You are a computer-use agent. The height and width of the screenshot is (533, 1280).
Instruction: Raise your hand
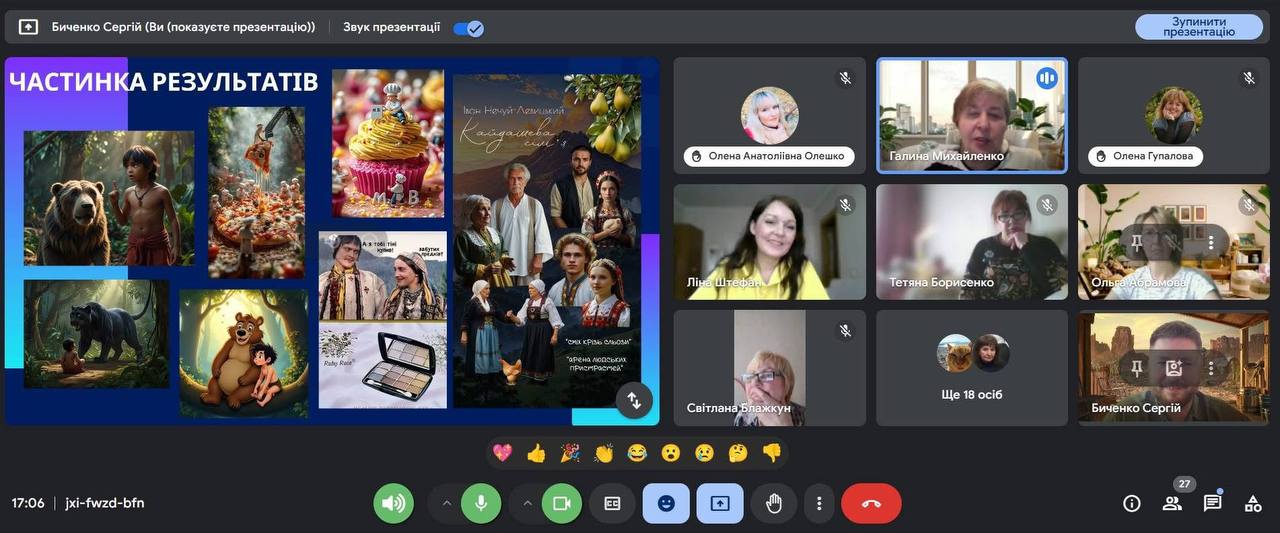point(773,503)
